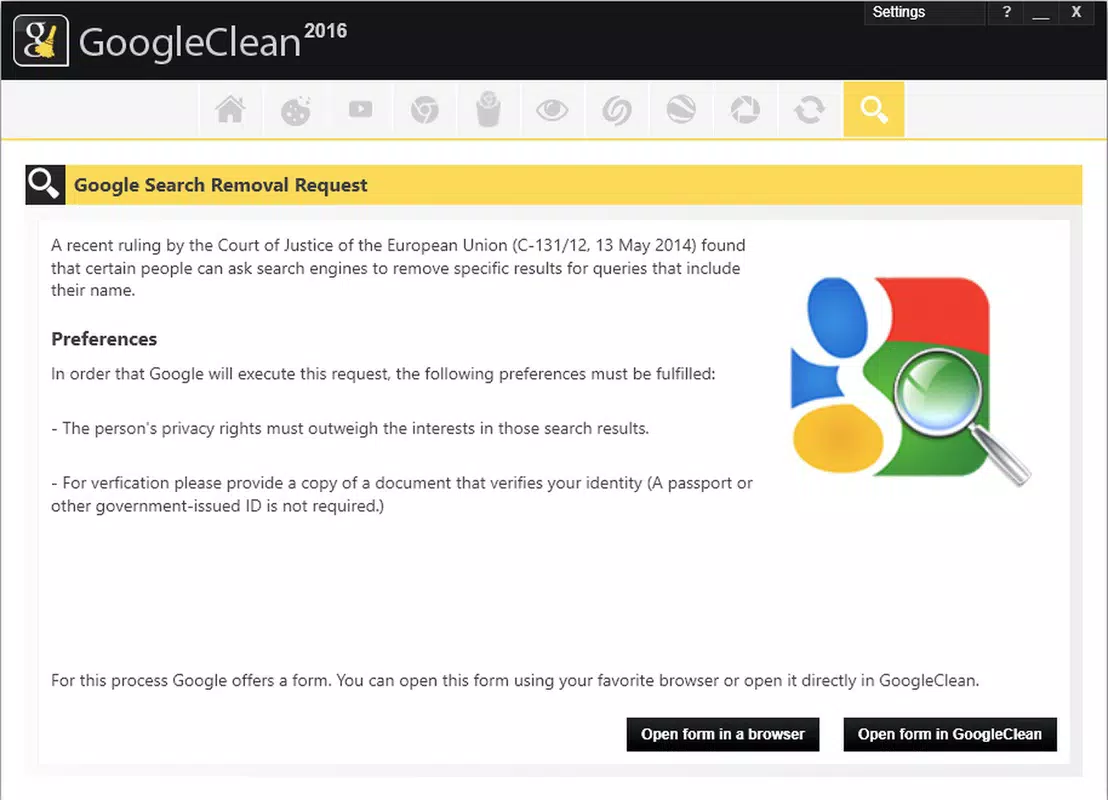Select the cookie cleaner icon
Image resolution: width=1108 pixels, height=800 pixels.
tap(295, 110)
